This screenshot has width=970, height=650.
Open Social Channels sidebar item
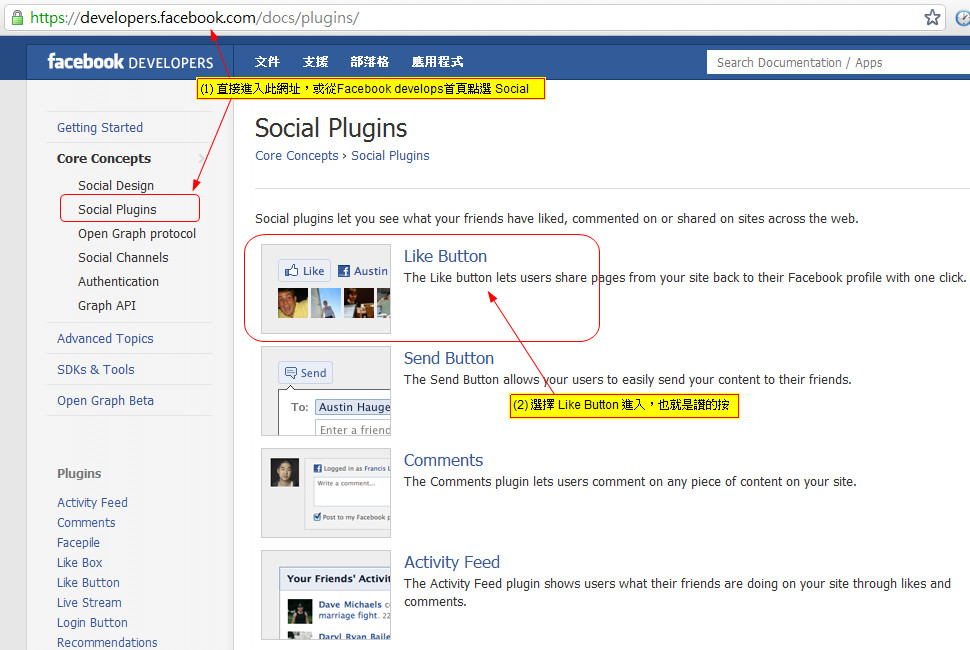pos(123,257)
